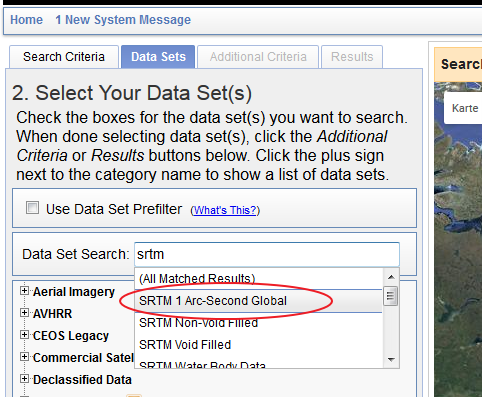Switch to the Search Criteria tab
482x397 pixels.
click(x=64, y=57)
